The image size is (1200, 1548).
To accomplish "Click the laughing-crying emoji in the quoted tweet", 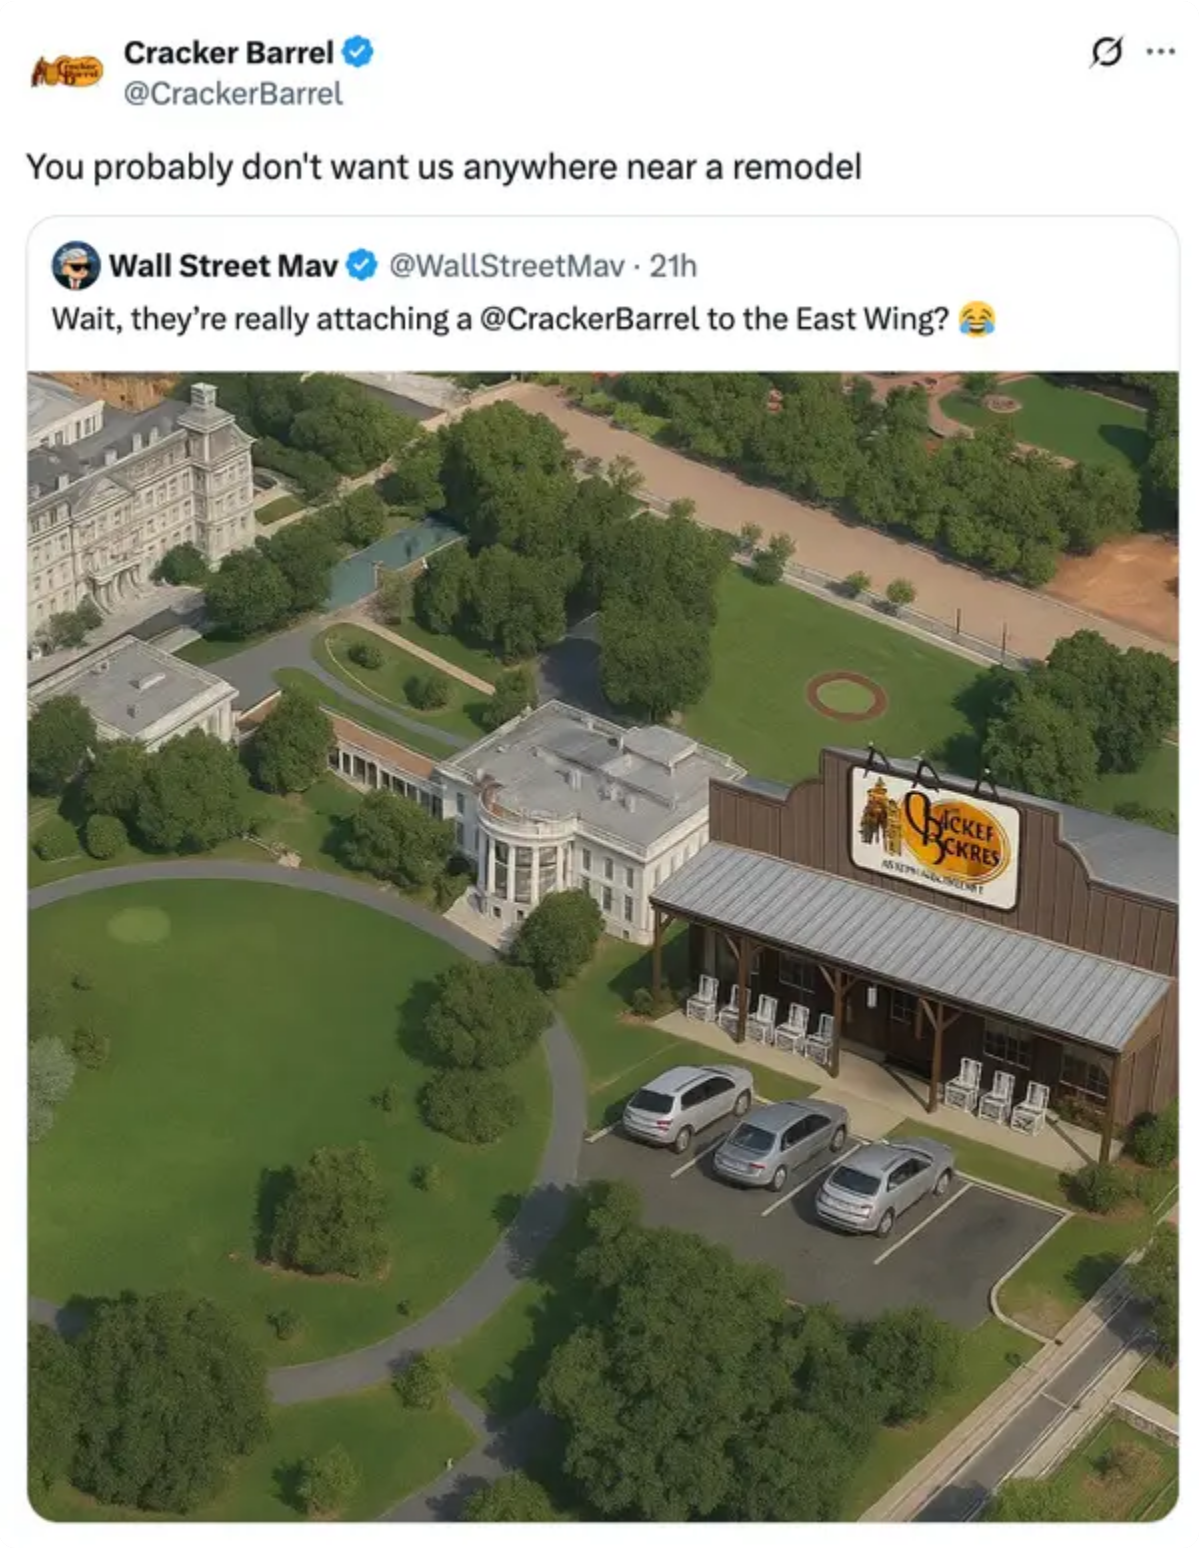I will (976, 319).
